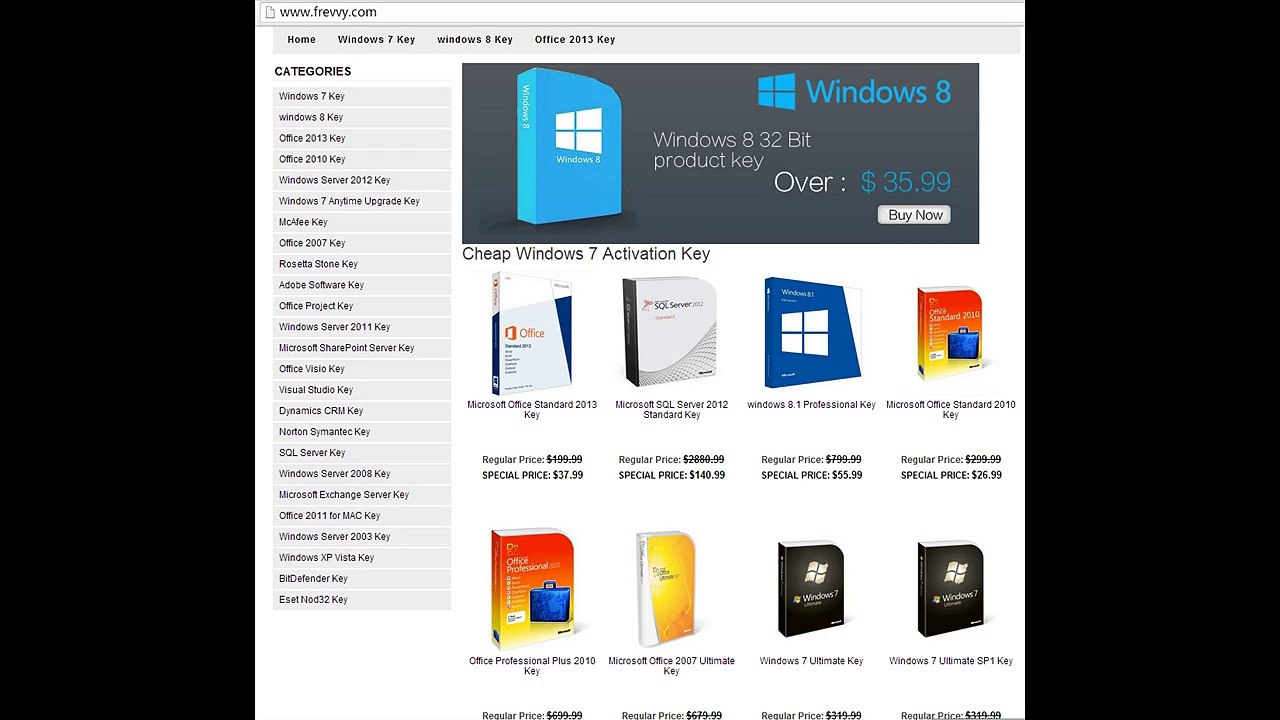Select Office 2013 Key in top navigation
Image resolution: width=1280 pixels, height=720 pixels.
pos(575,40)
